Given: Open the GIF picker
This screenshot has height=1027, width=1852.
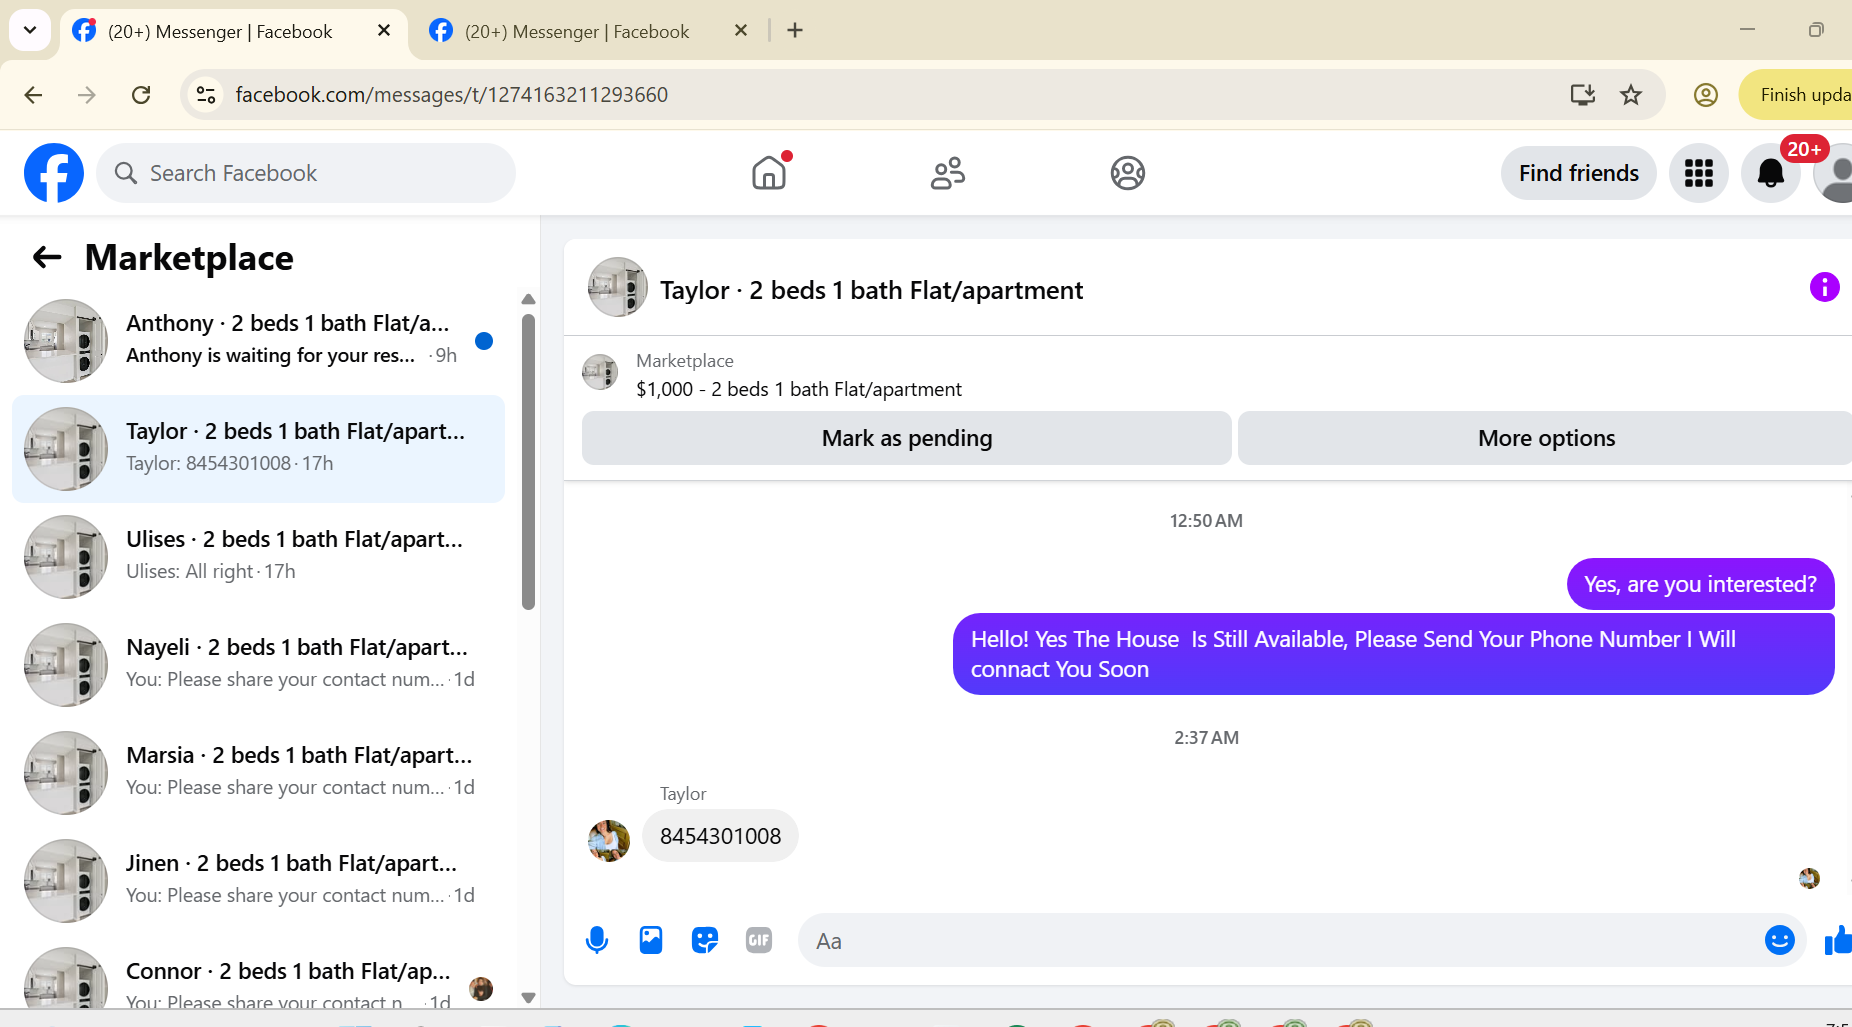Looking at the screenshot, I should point(759,940).
